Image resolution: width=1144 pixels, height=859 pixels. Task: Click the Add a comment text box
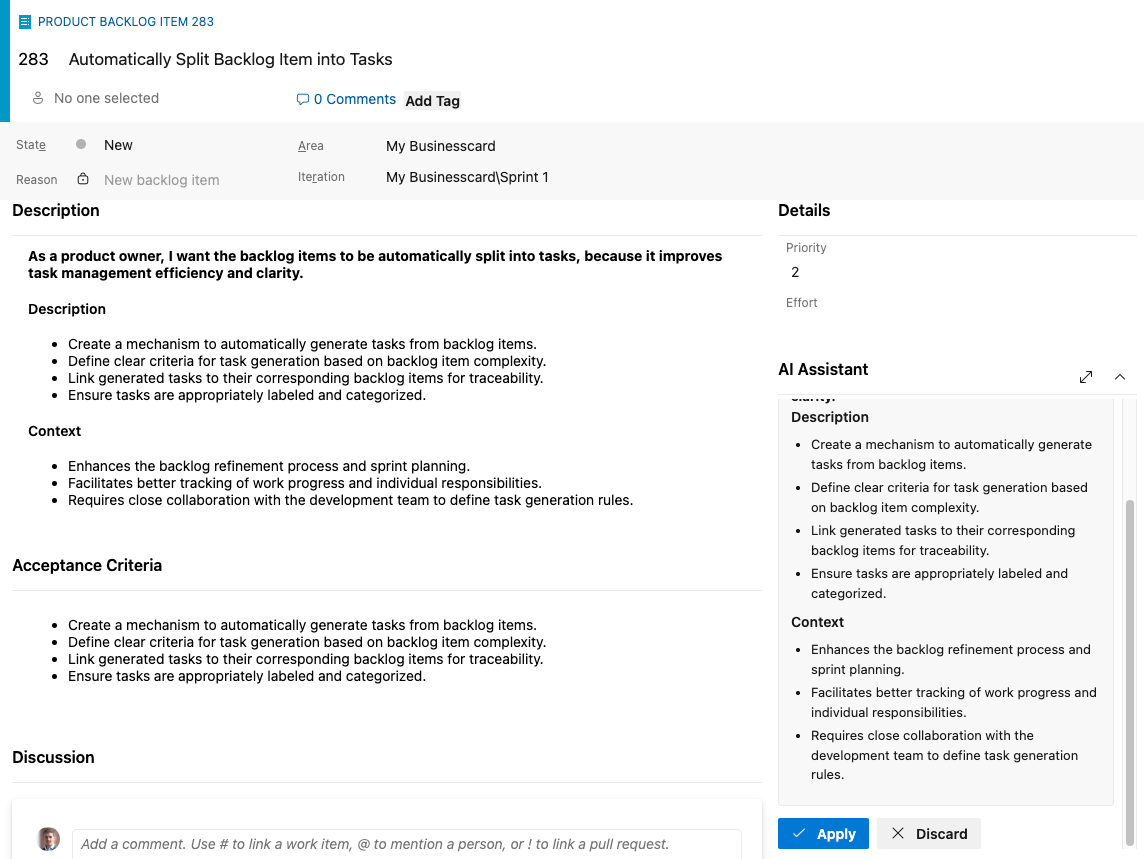point(407,844)
